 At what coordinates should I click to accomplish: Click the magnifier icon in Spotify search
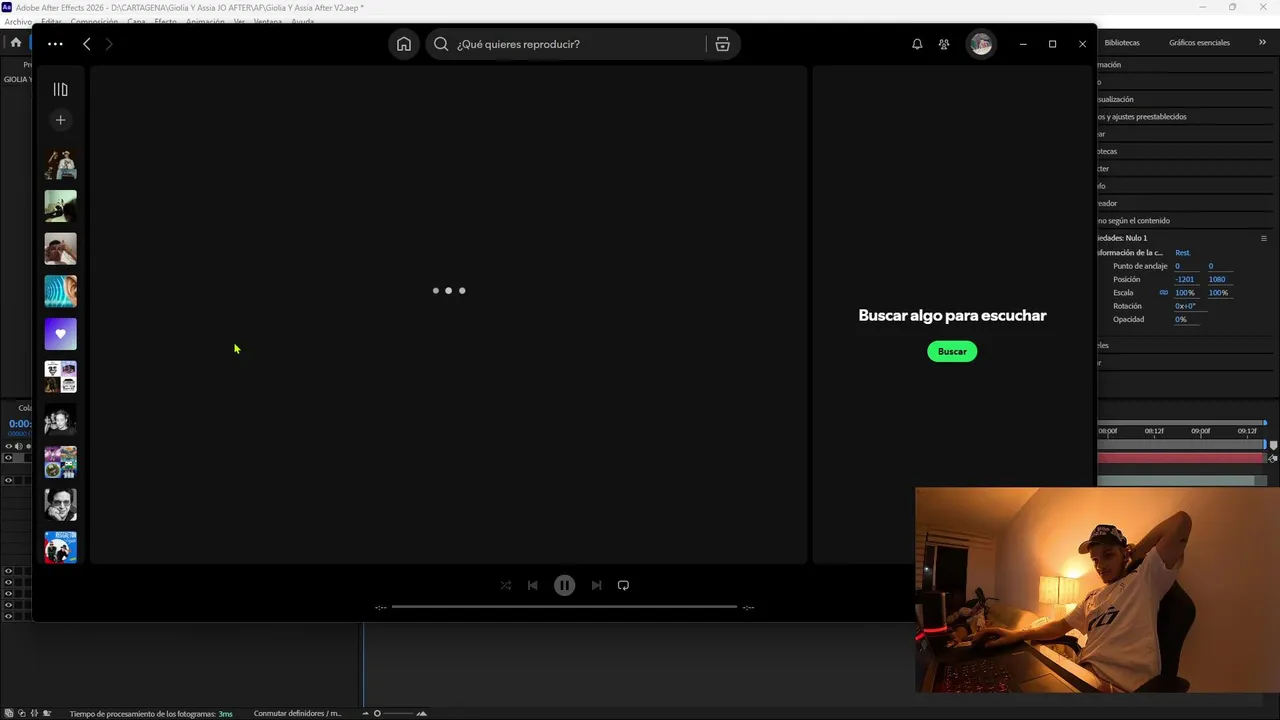(441, 44)
